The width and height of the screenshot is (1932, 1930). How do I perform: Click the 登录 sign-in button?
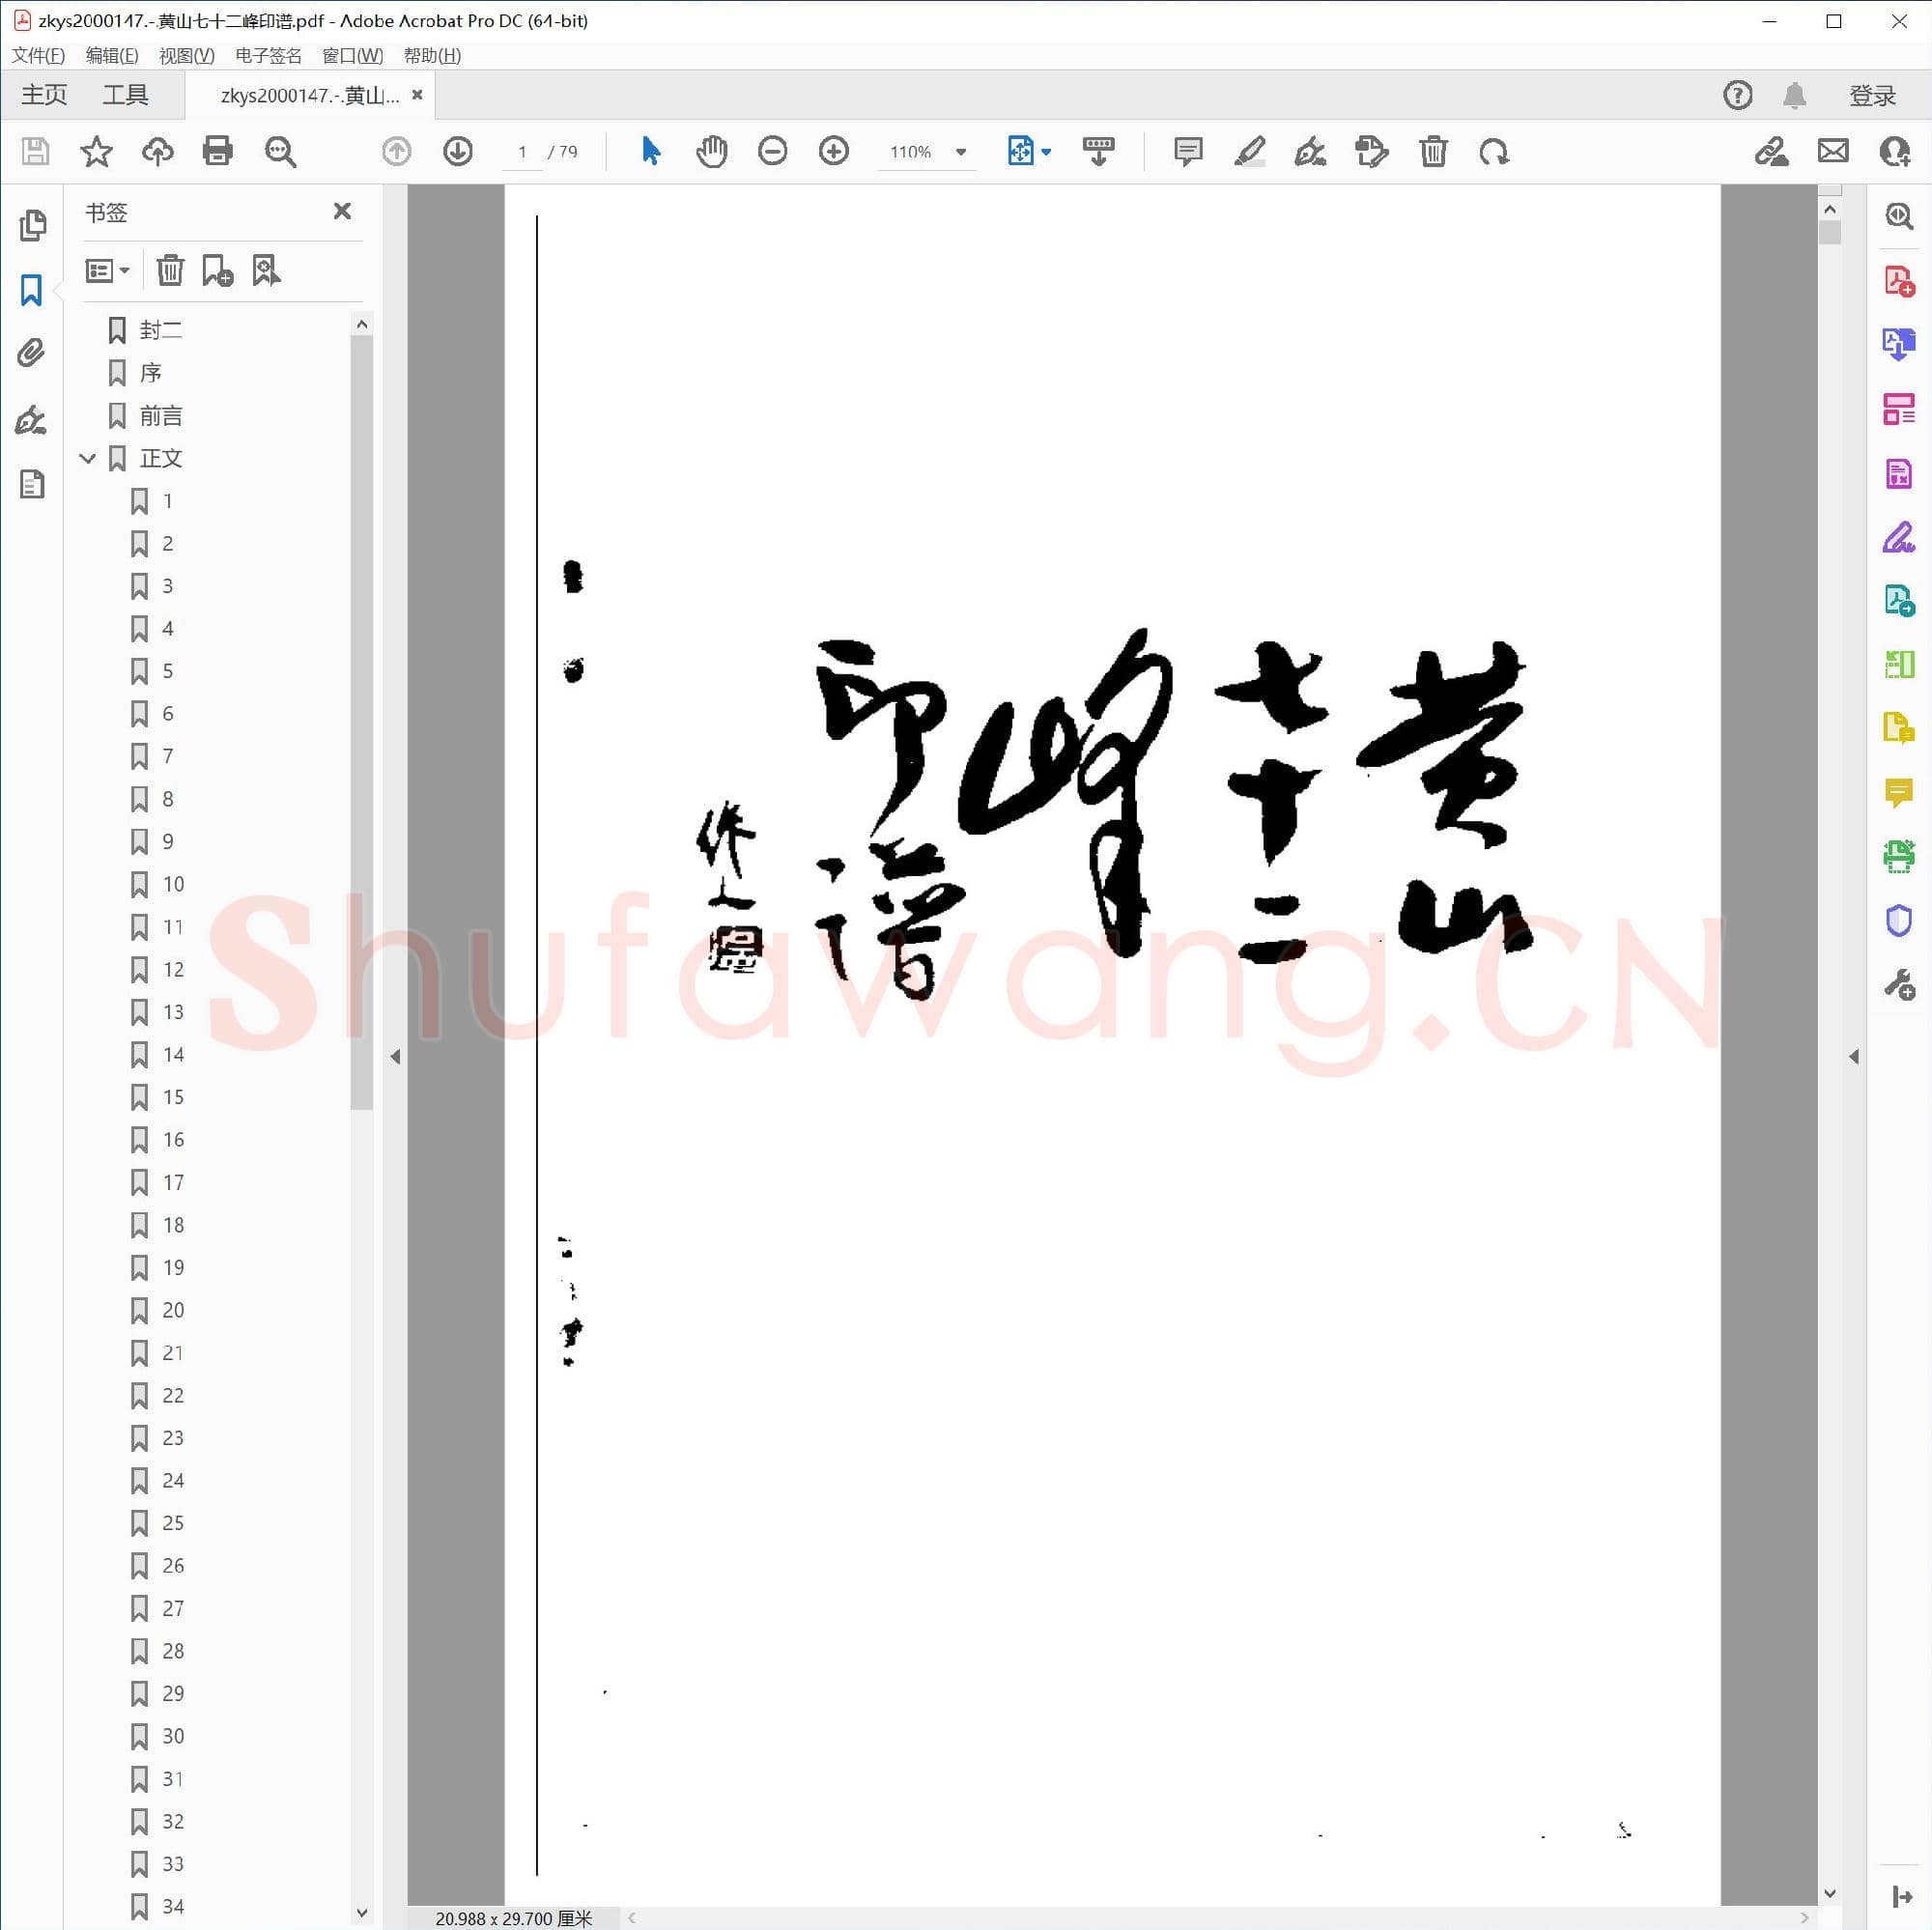(1871, 95)
